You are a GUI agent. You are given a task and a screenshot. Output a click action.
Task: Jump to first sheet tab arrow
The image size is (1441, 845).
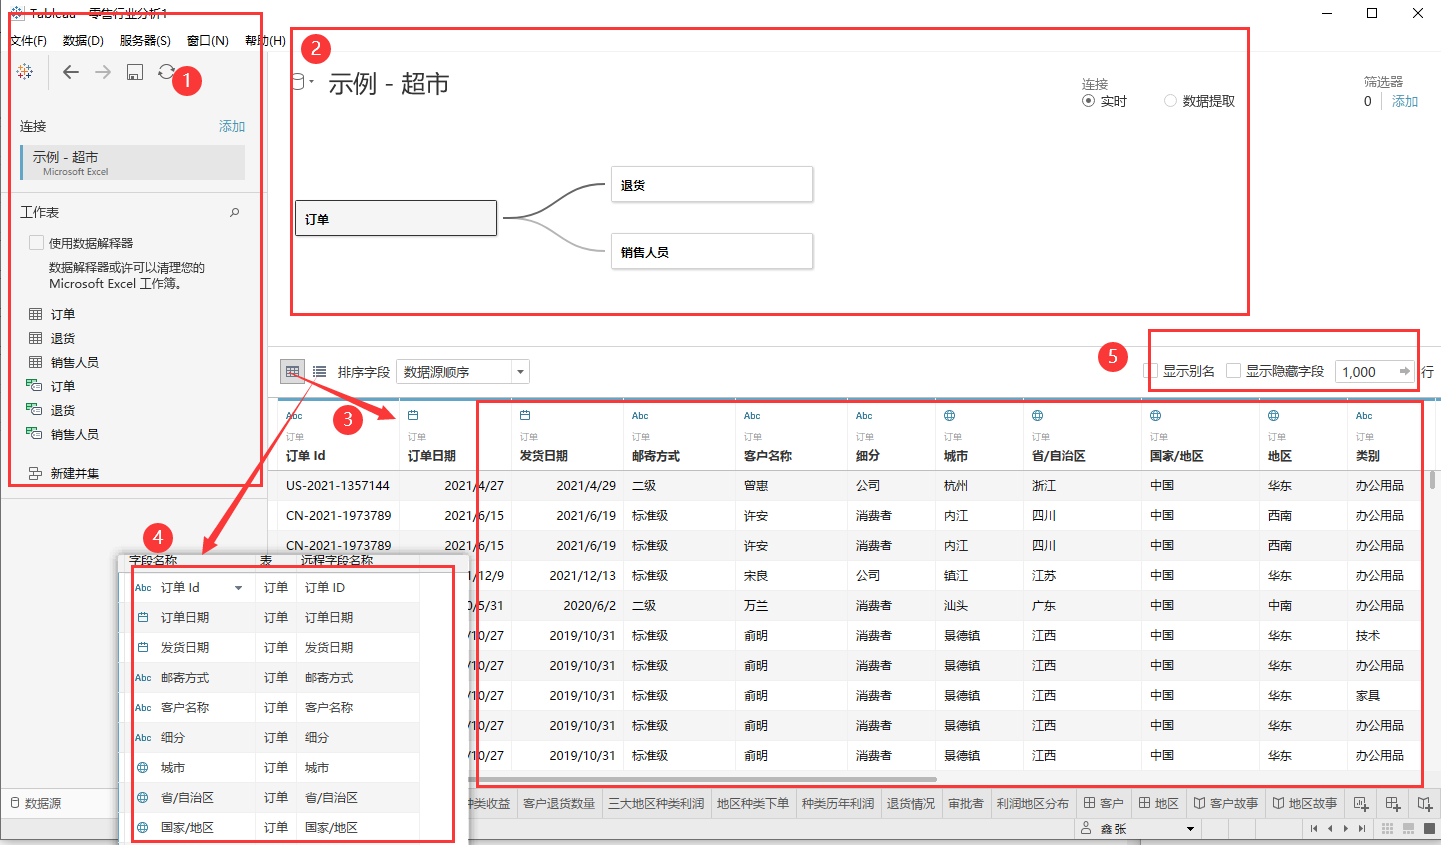click(x=1313, y=829)
